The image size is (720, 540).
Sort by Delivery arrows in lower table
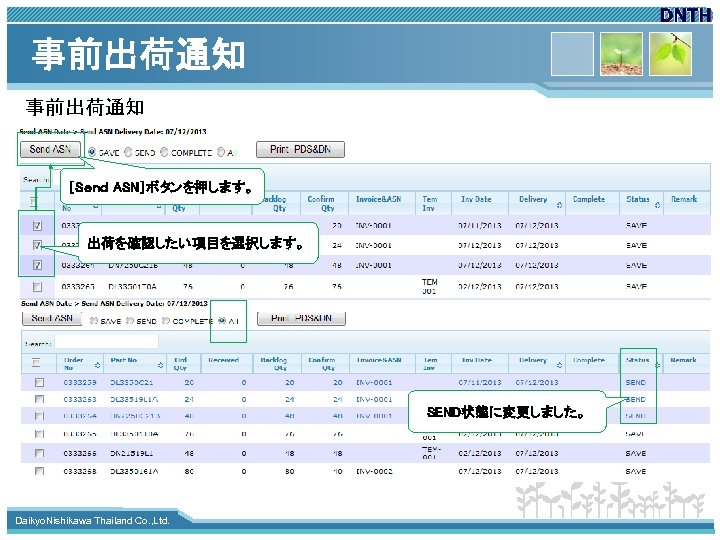559,365
